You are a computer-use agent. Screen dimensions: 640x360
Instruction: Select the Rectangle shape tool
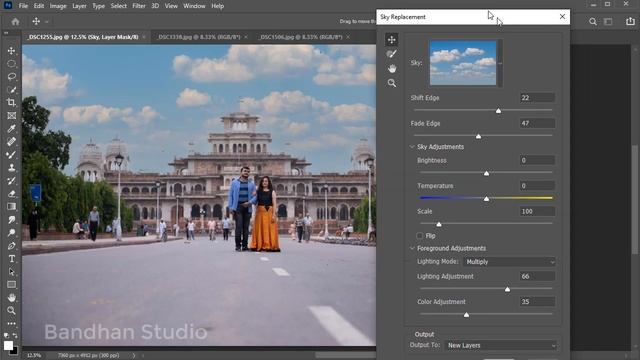[x=11, y=284]
